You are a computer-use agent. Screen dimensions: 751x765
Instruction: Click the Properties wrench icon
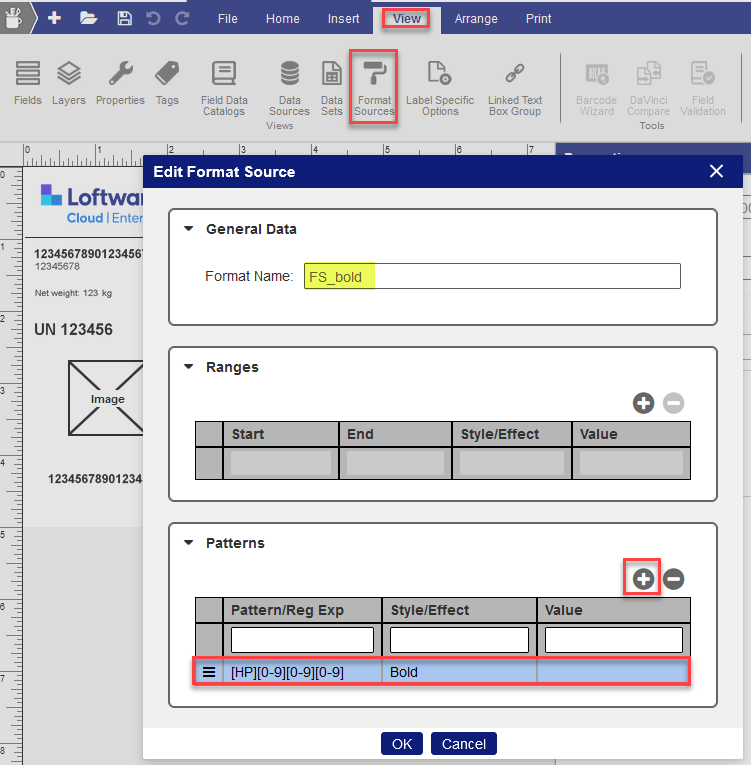click(121, 75)
